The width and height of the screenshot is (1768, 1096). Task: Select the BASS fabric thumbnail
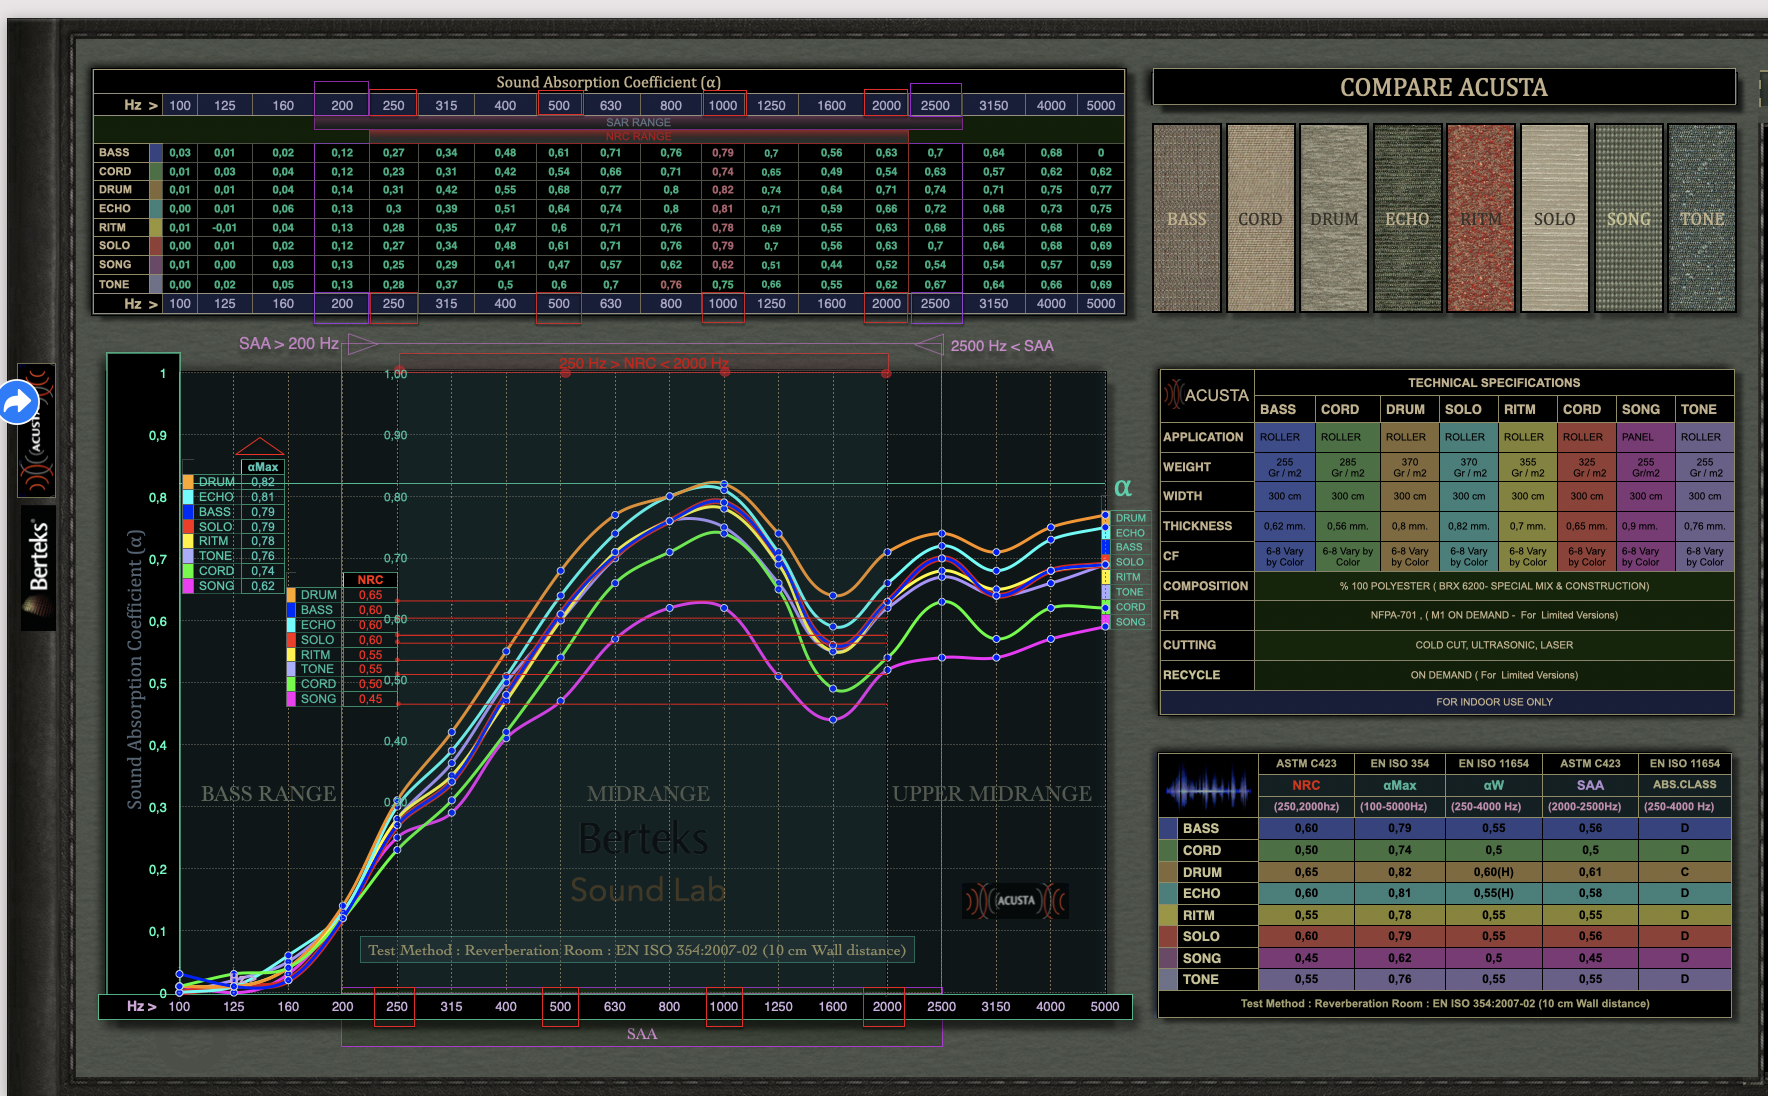coord(1187,218)
